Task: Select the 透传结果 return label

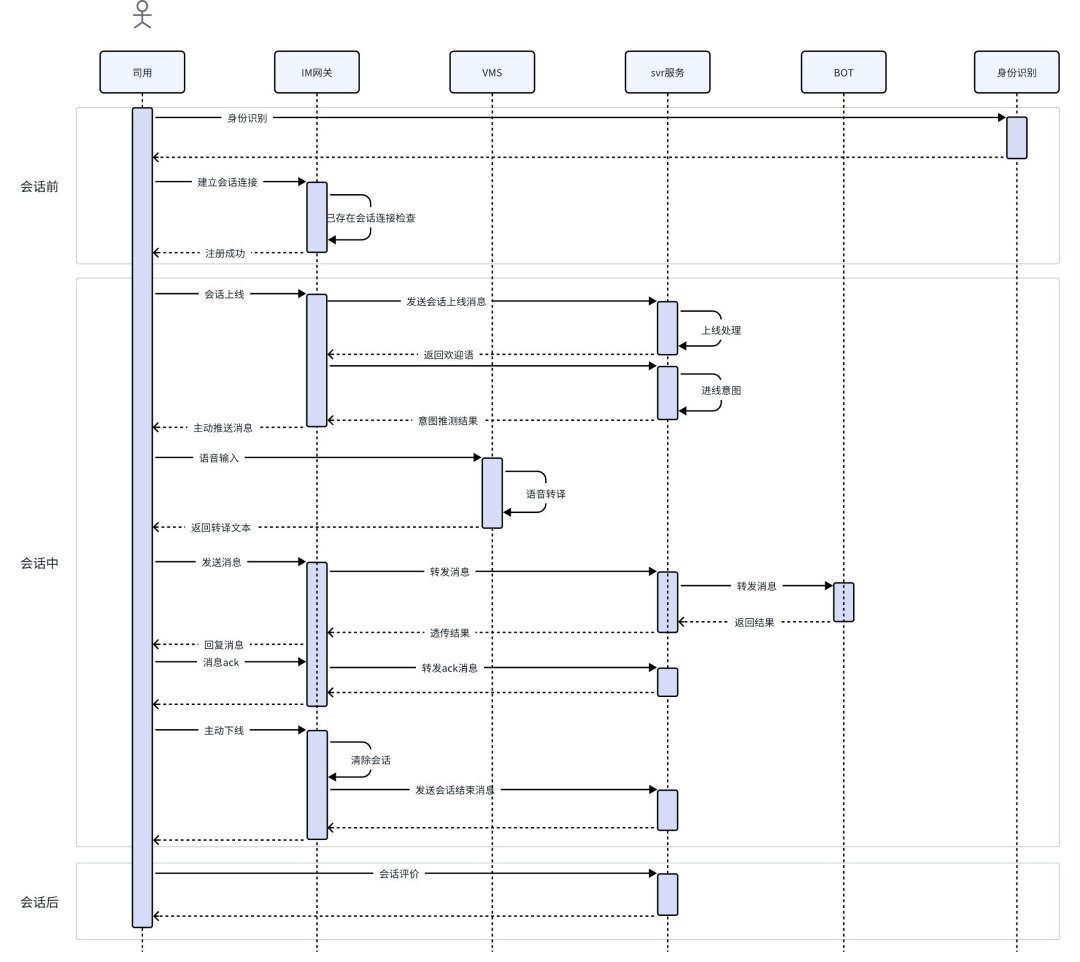Action: point(450,633)
